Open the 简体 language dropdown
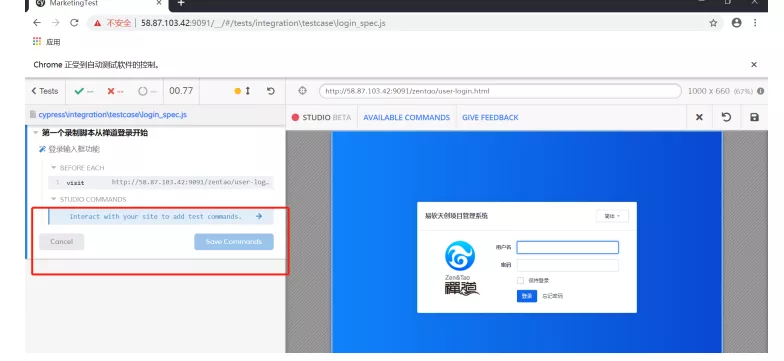This screenshot has width=784, height=361. [612, 216]
